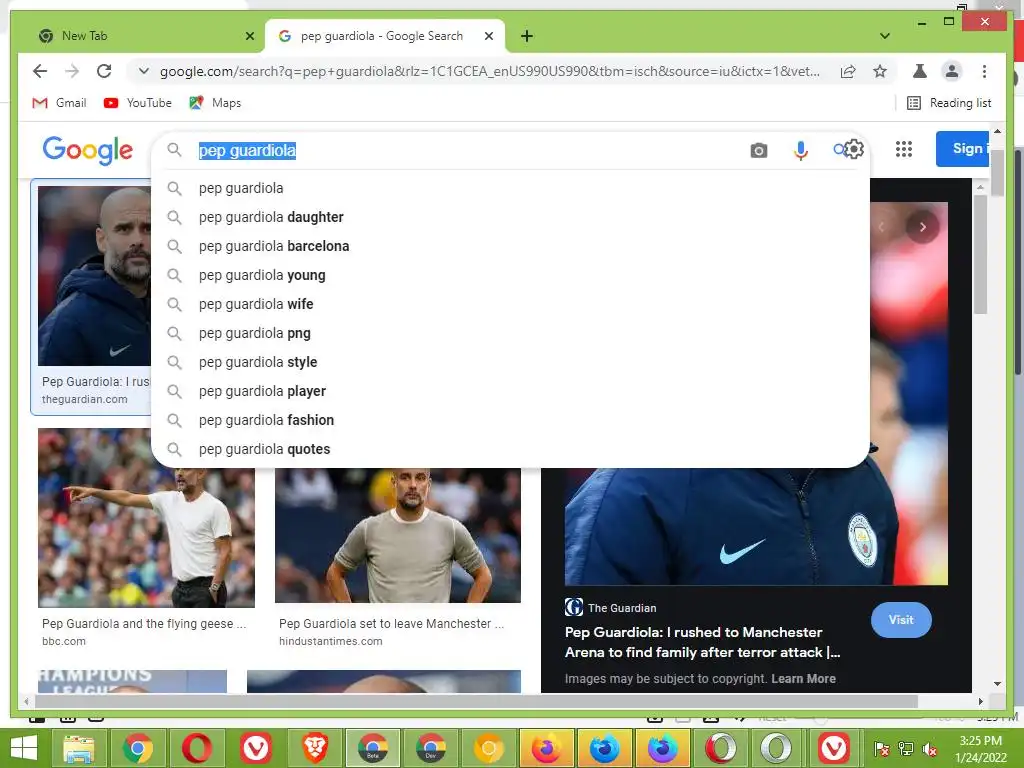The image size is (1024, 768).
Task: Pick suggestion pep guardiola style
Action: pyautogui.click(x=510, y=362)
